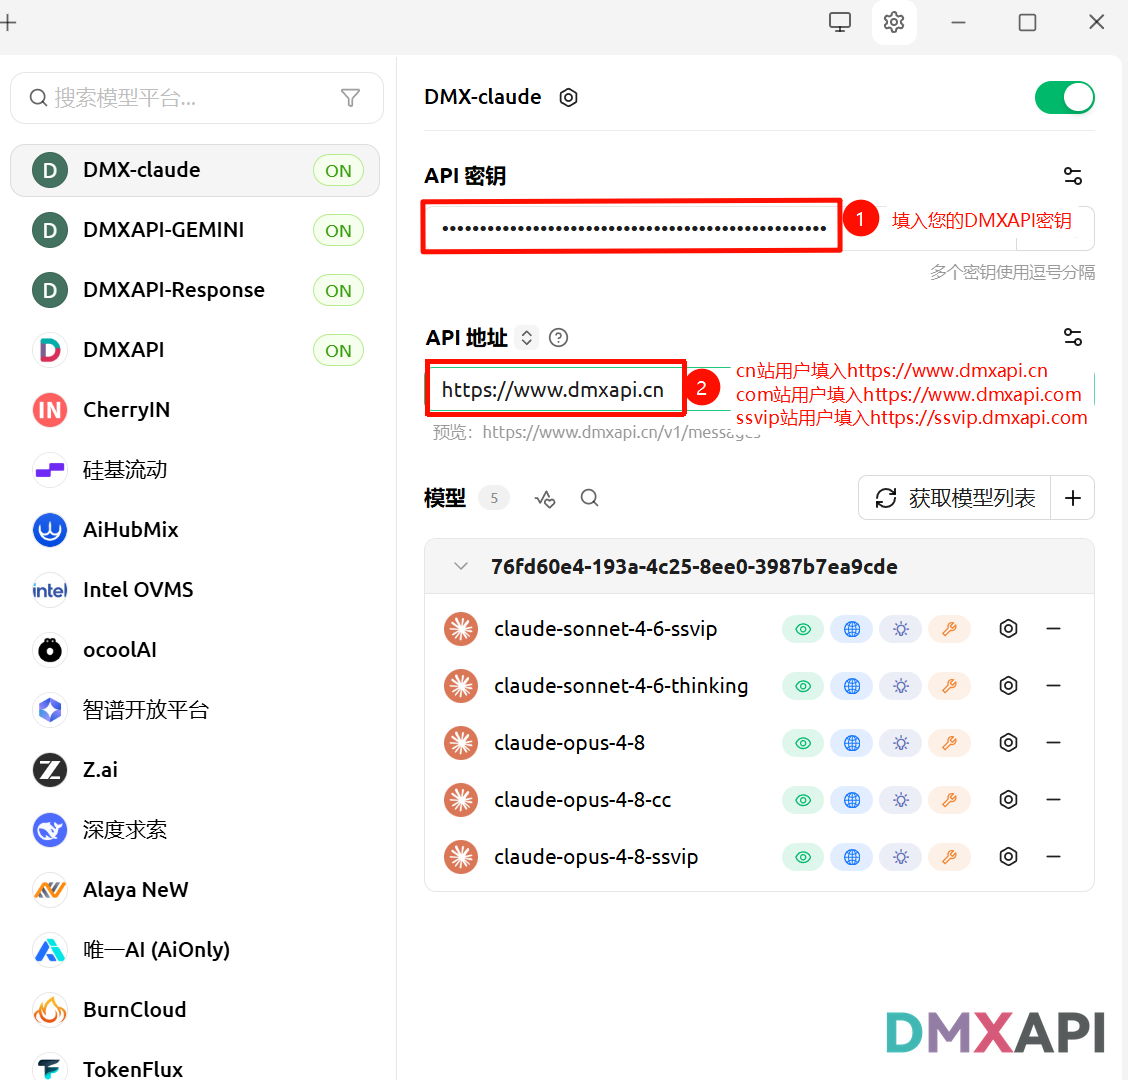1128x1080 pixels.
Task: Select AiHubMix provider
Action: [195, 530]
